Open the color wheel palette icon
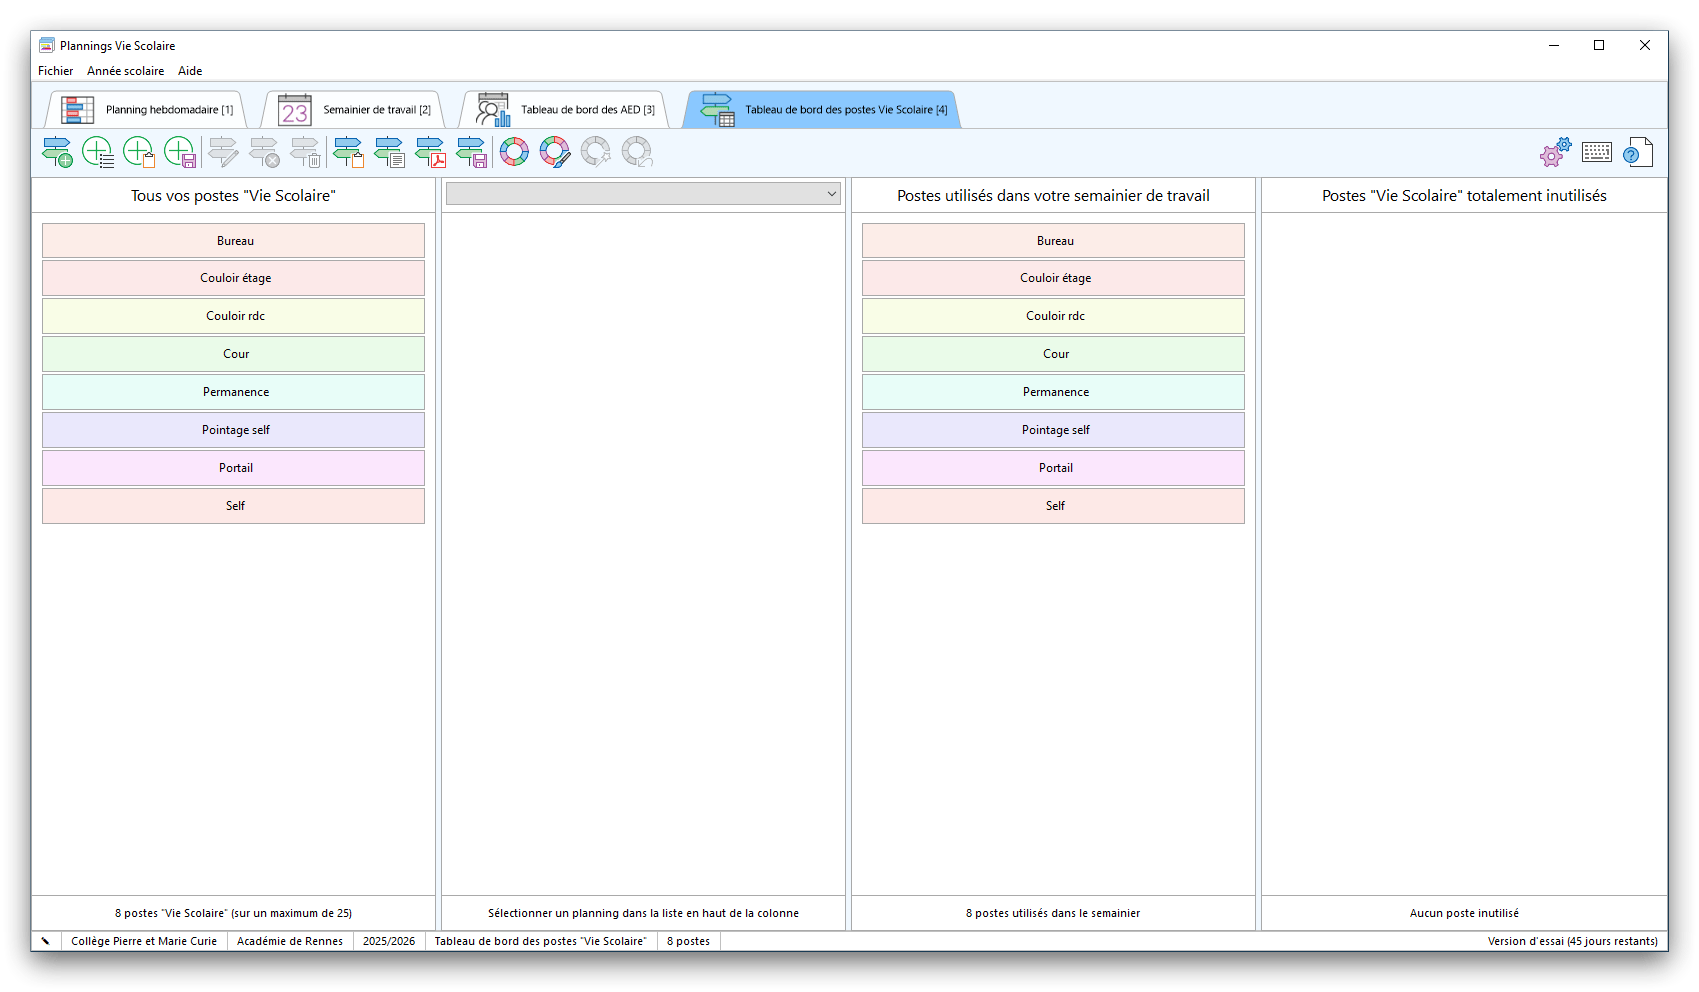This screenshot has height=992, width=1699. coord(514,152)
